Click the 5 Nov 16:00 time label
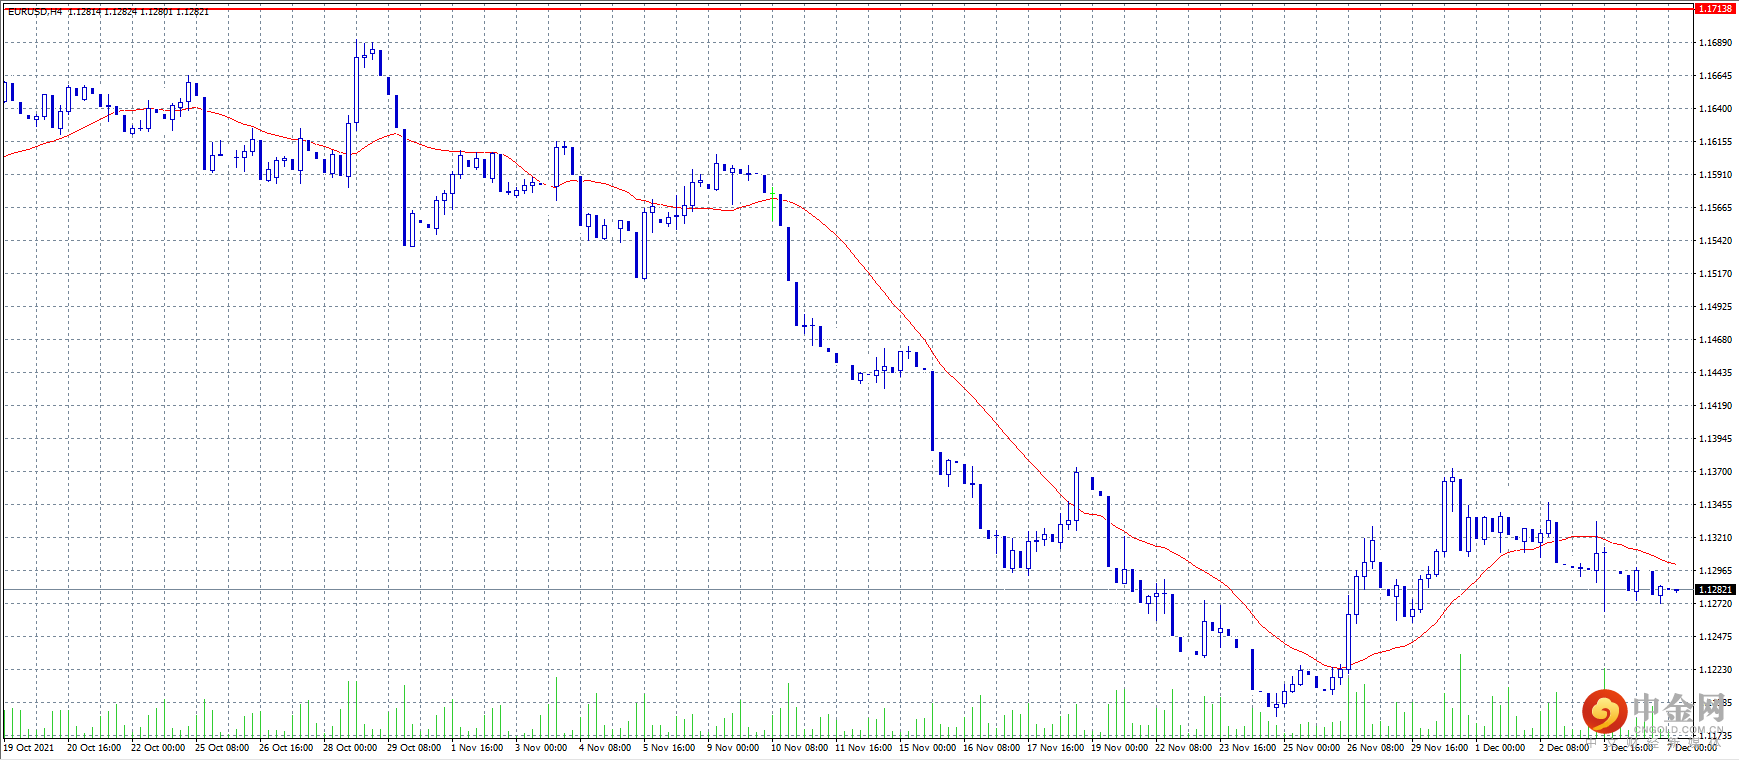The image size is (1739, 761). point(669,748)
